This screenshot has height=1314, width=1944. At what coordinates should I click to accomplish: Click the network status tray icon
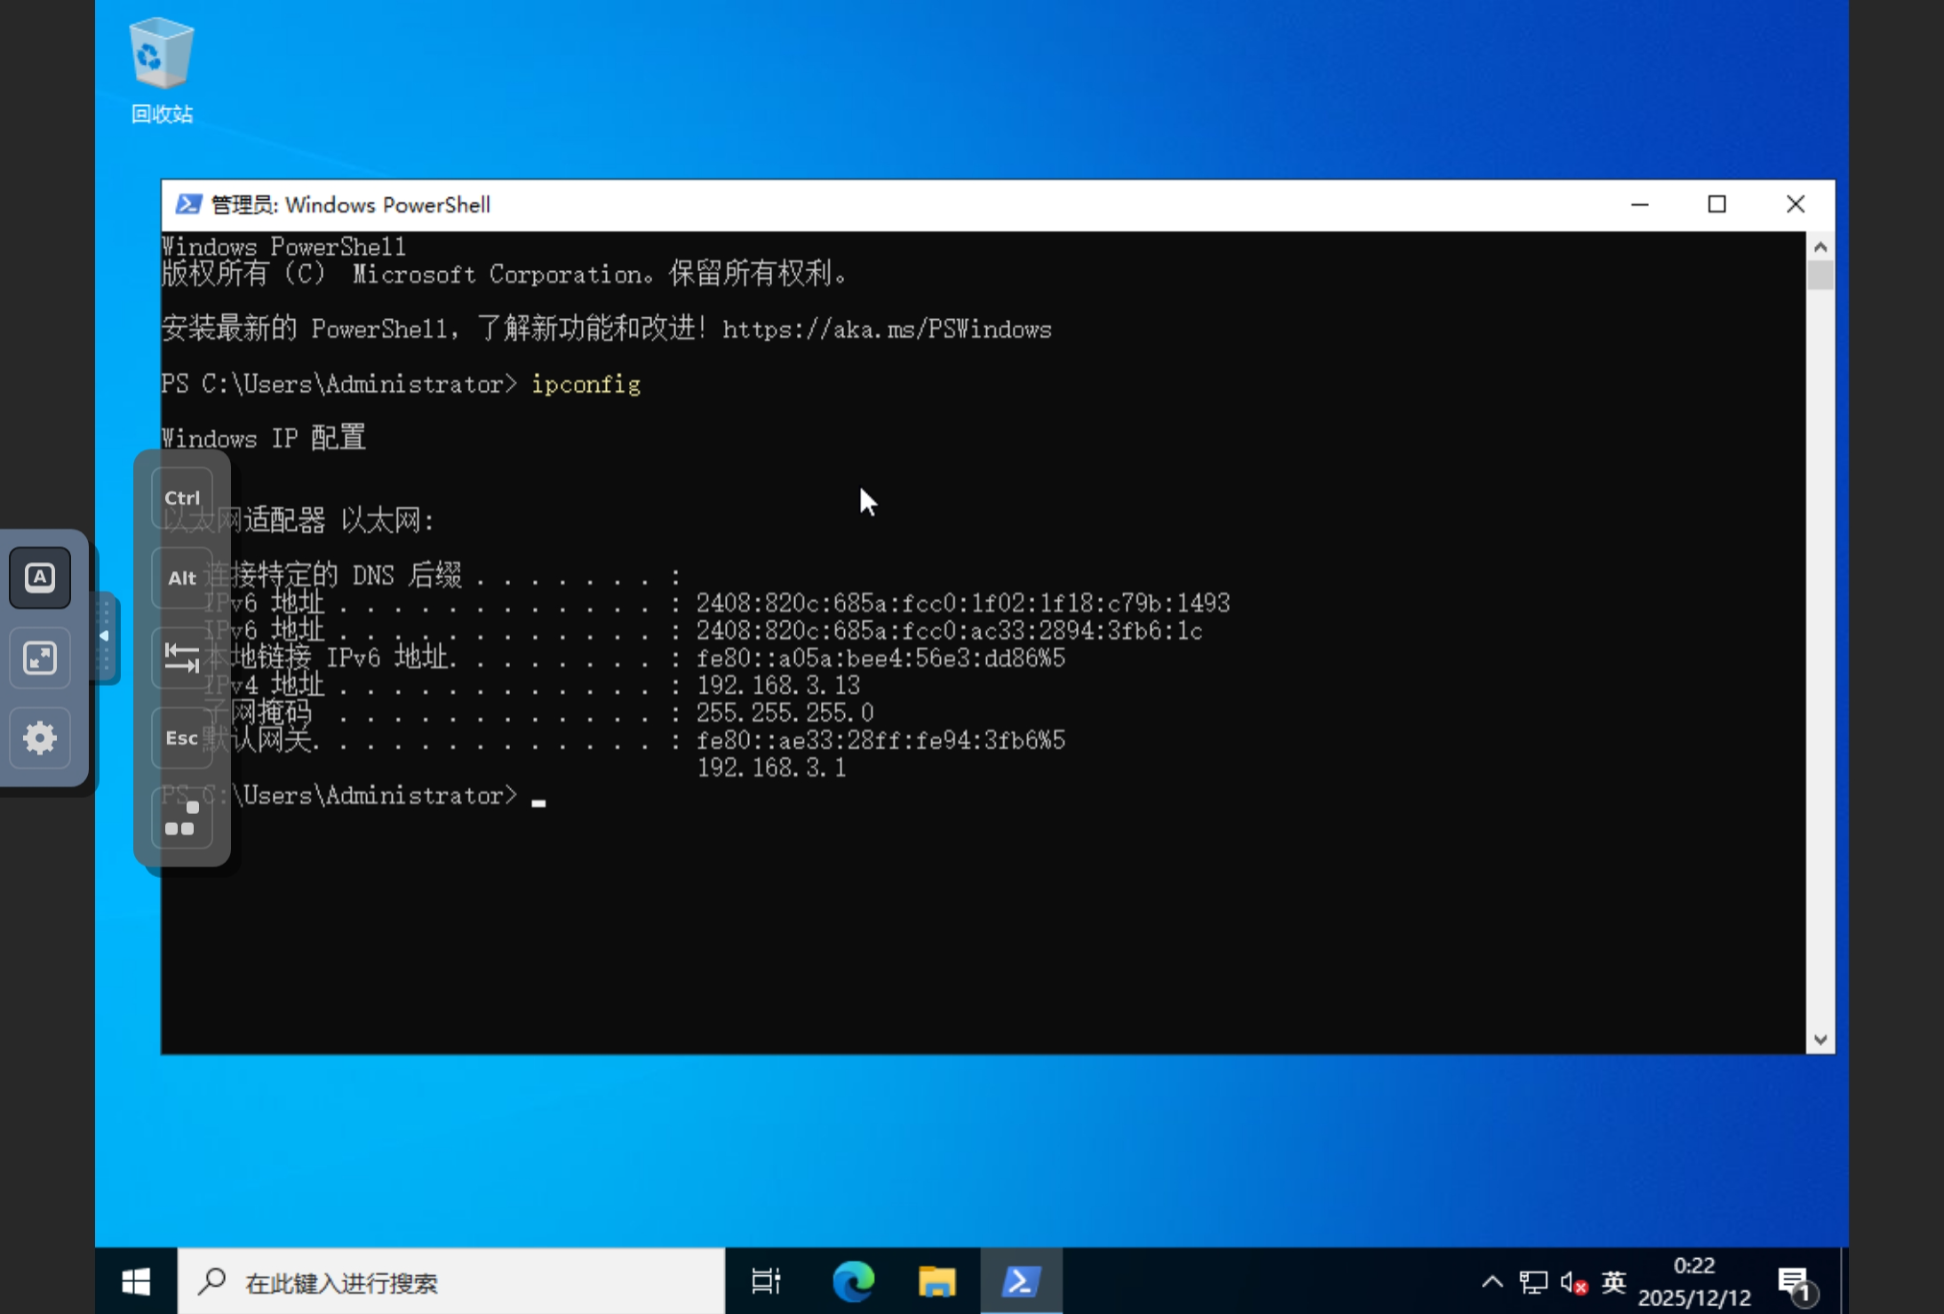click(x=1532, y=1281)
